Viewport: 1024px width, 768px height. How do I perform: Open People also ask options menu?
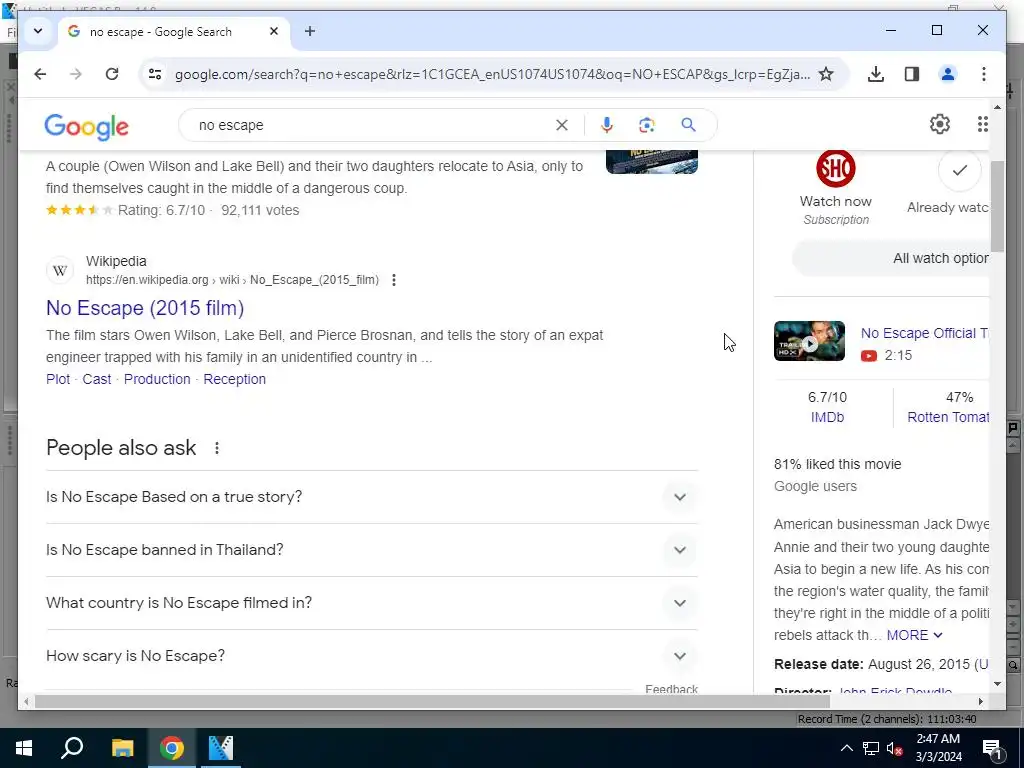click(217, 448)
